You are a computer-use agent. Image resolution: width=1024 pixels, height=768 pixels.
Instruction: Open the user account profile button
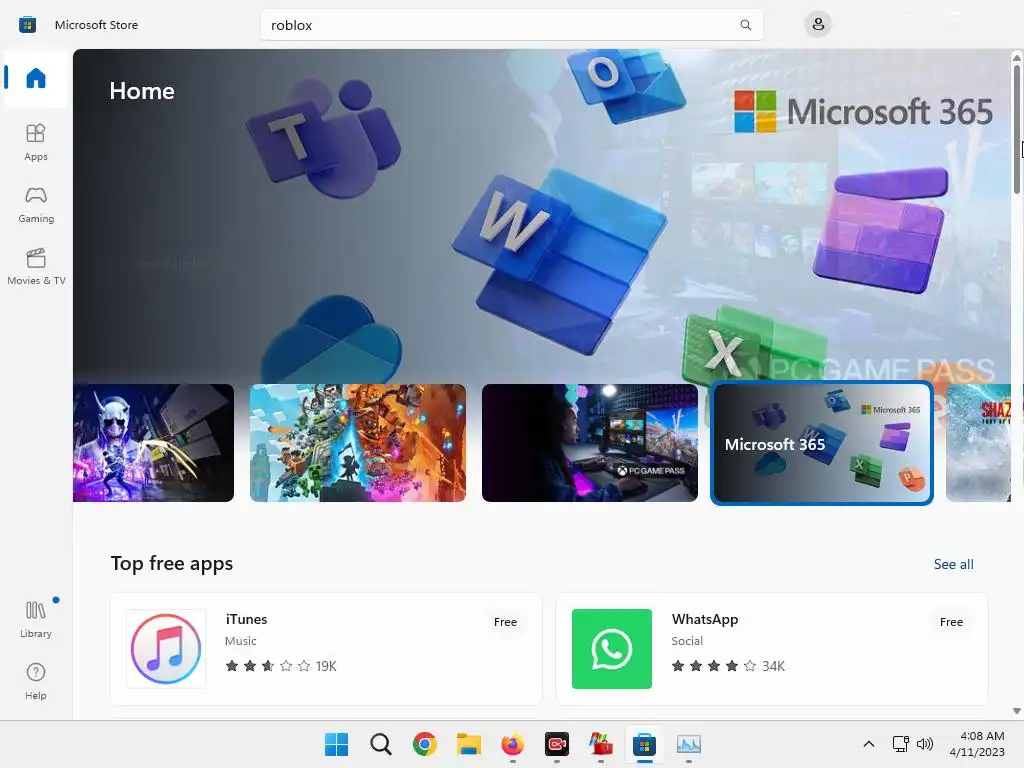[818, 25]
